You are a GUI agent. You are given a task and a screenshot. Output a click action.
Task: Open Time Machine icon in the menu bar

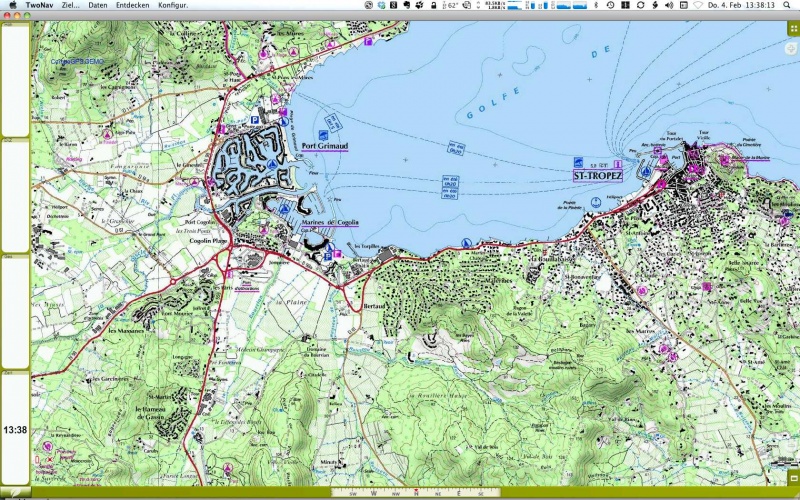610,5
